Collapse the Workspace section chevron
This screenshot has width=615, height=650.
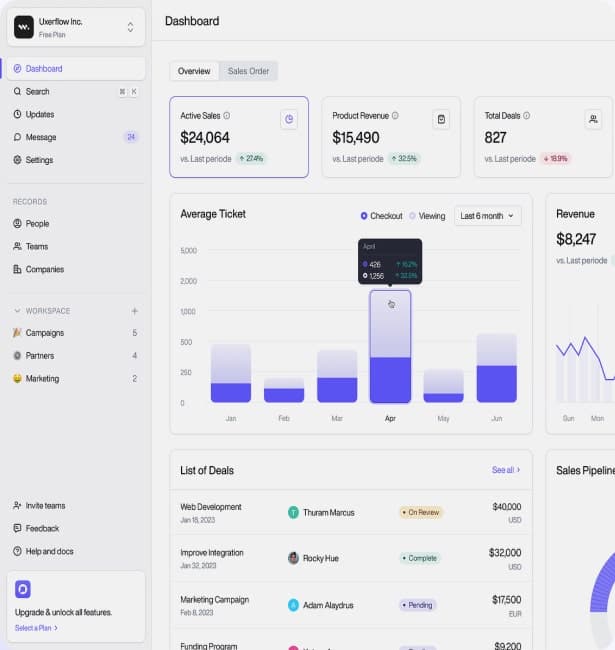click(17, 311)
